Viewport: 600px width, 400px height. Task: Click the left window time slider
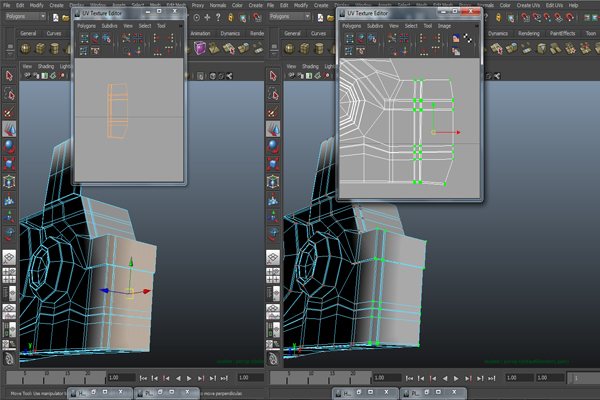point(56,378)
